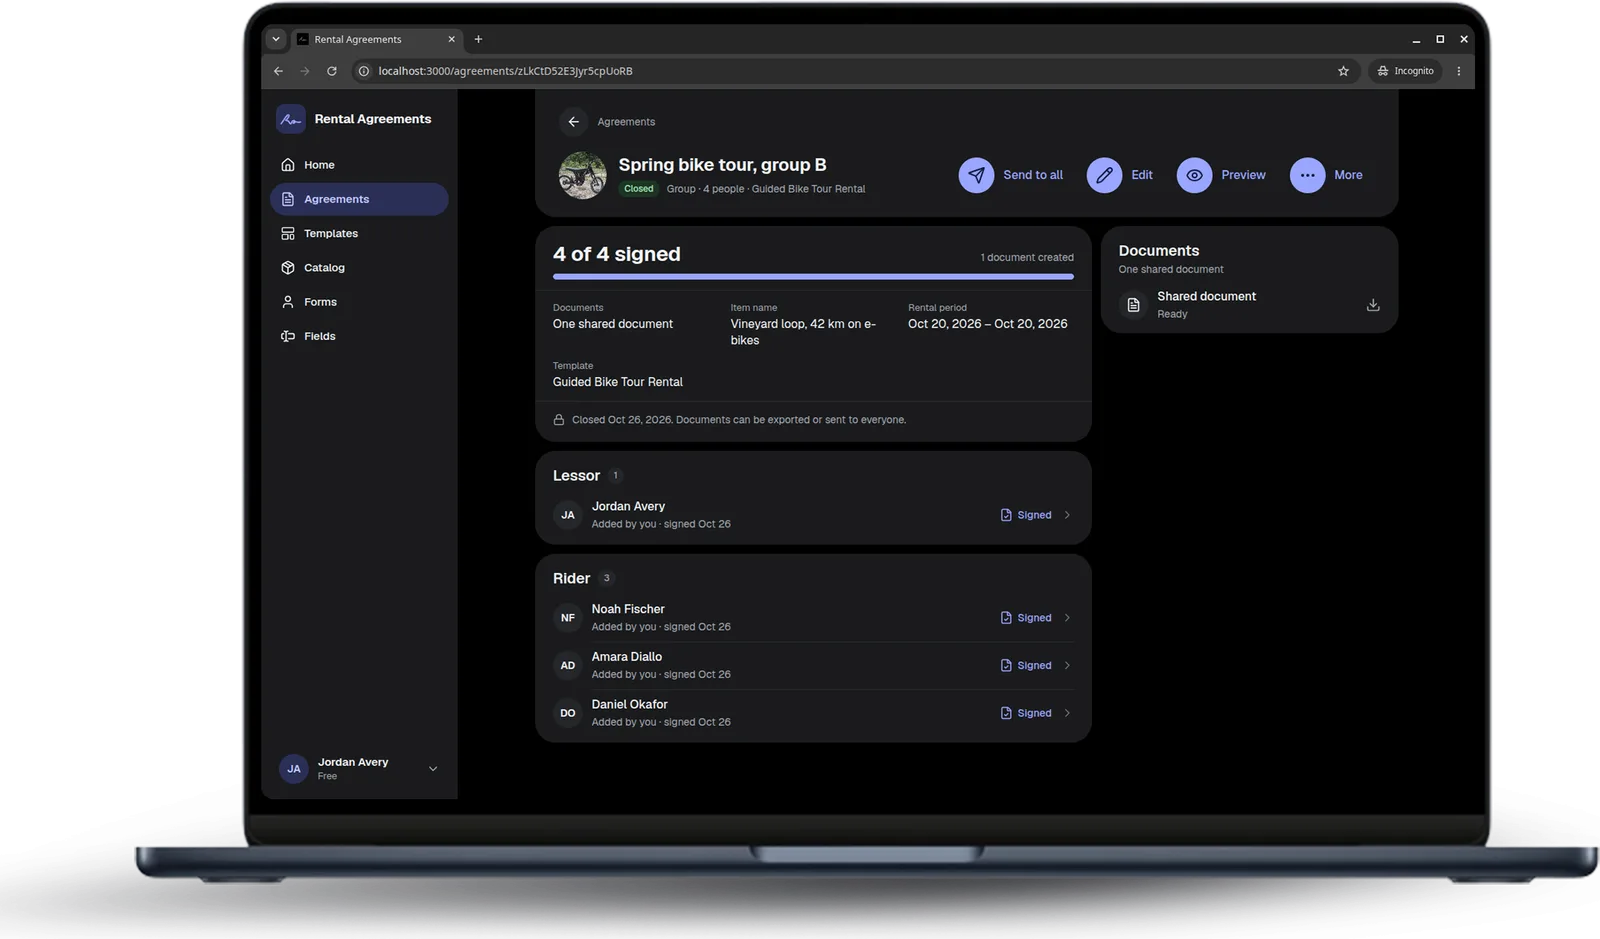Open the Catalog section
The height and width of the screenshot is (939, 1600).
pos(359,268)
